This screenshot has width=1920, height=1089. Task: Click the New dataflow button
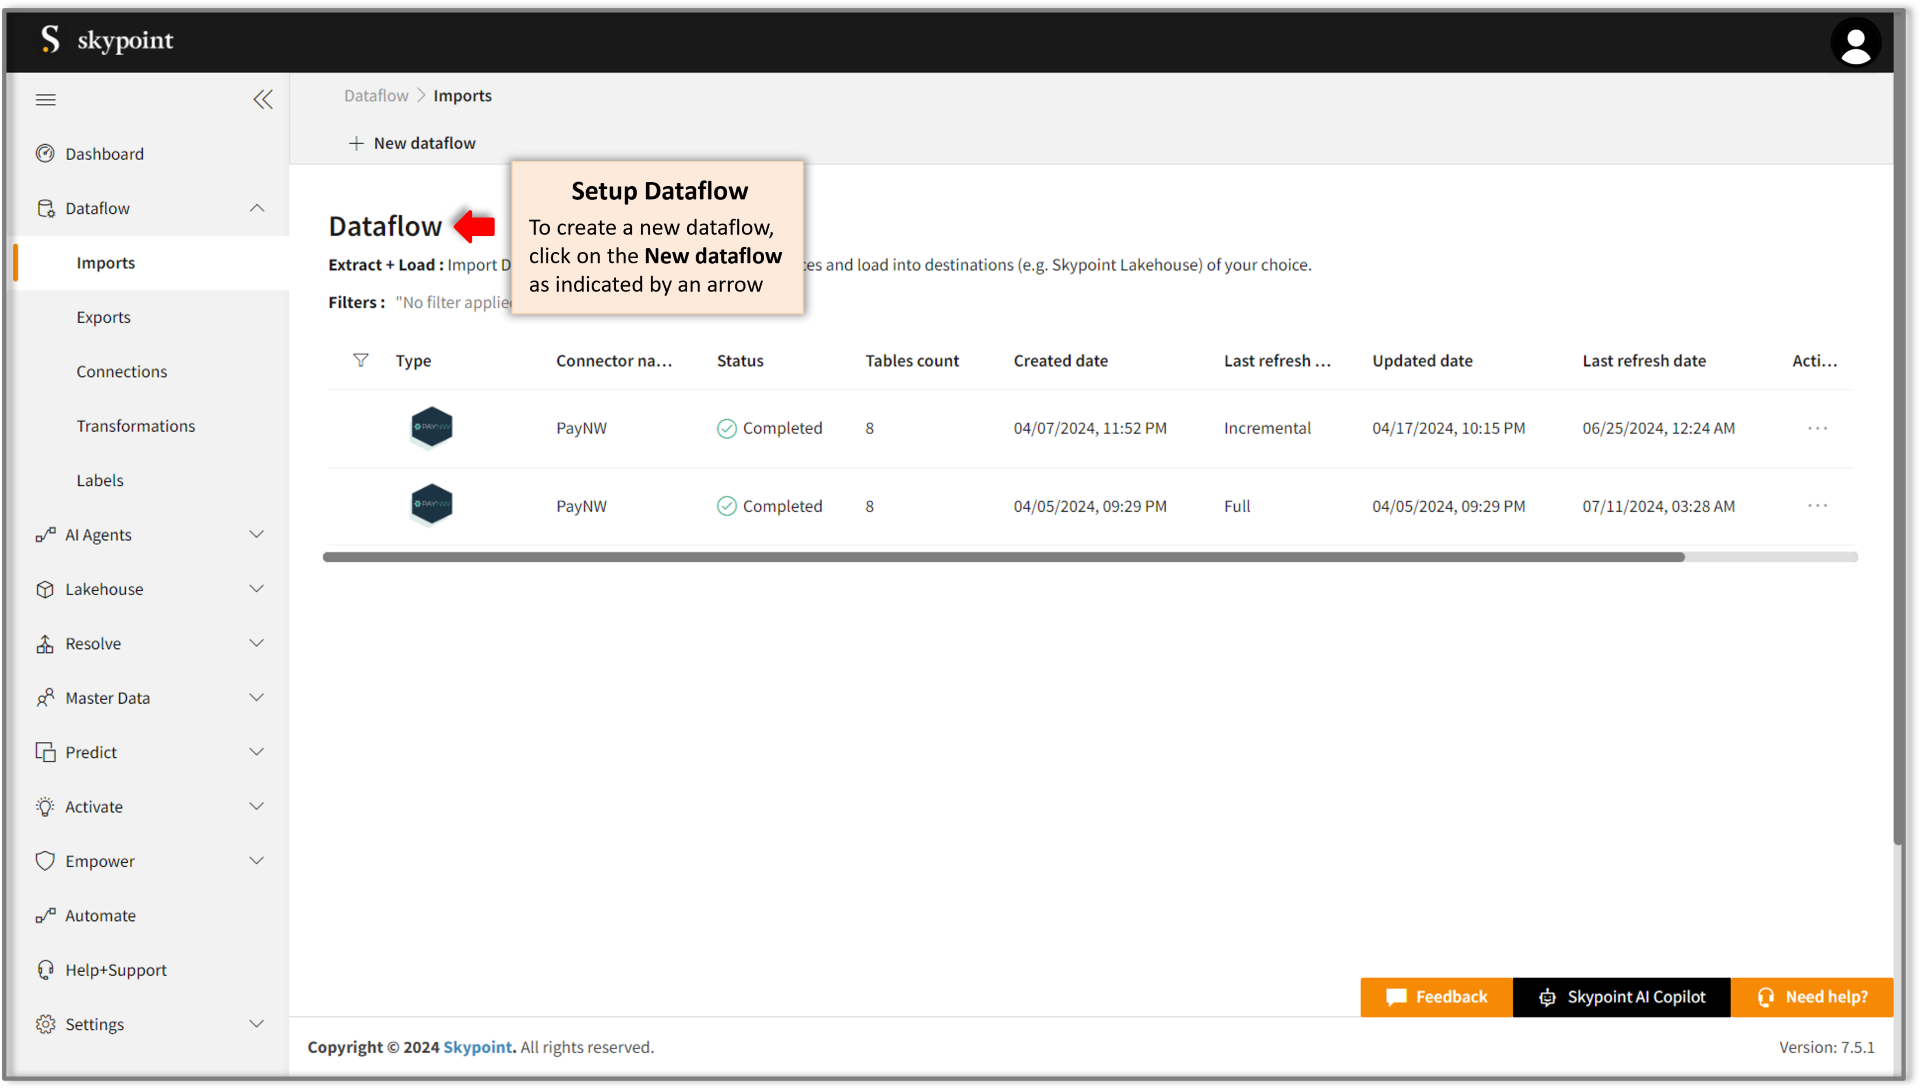(412, 143)
